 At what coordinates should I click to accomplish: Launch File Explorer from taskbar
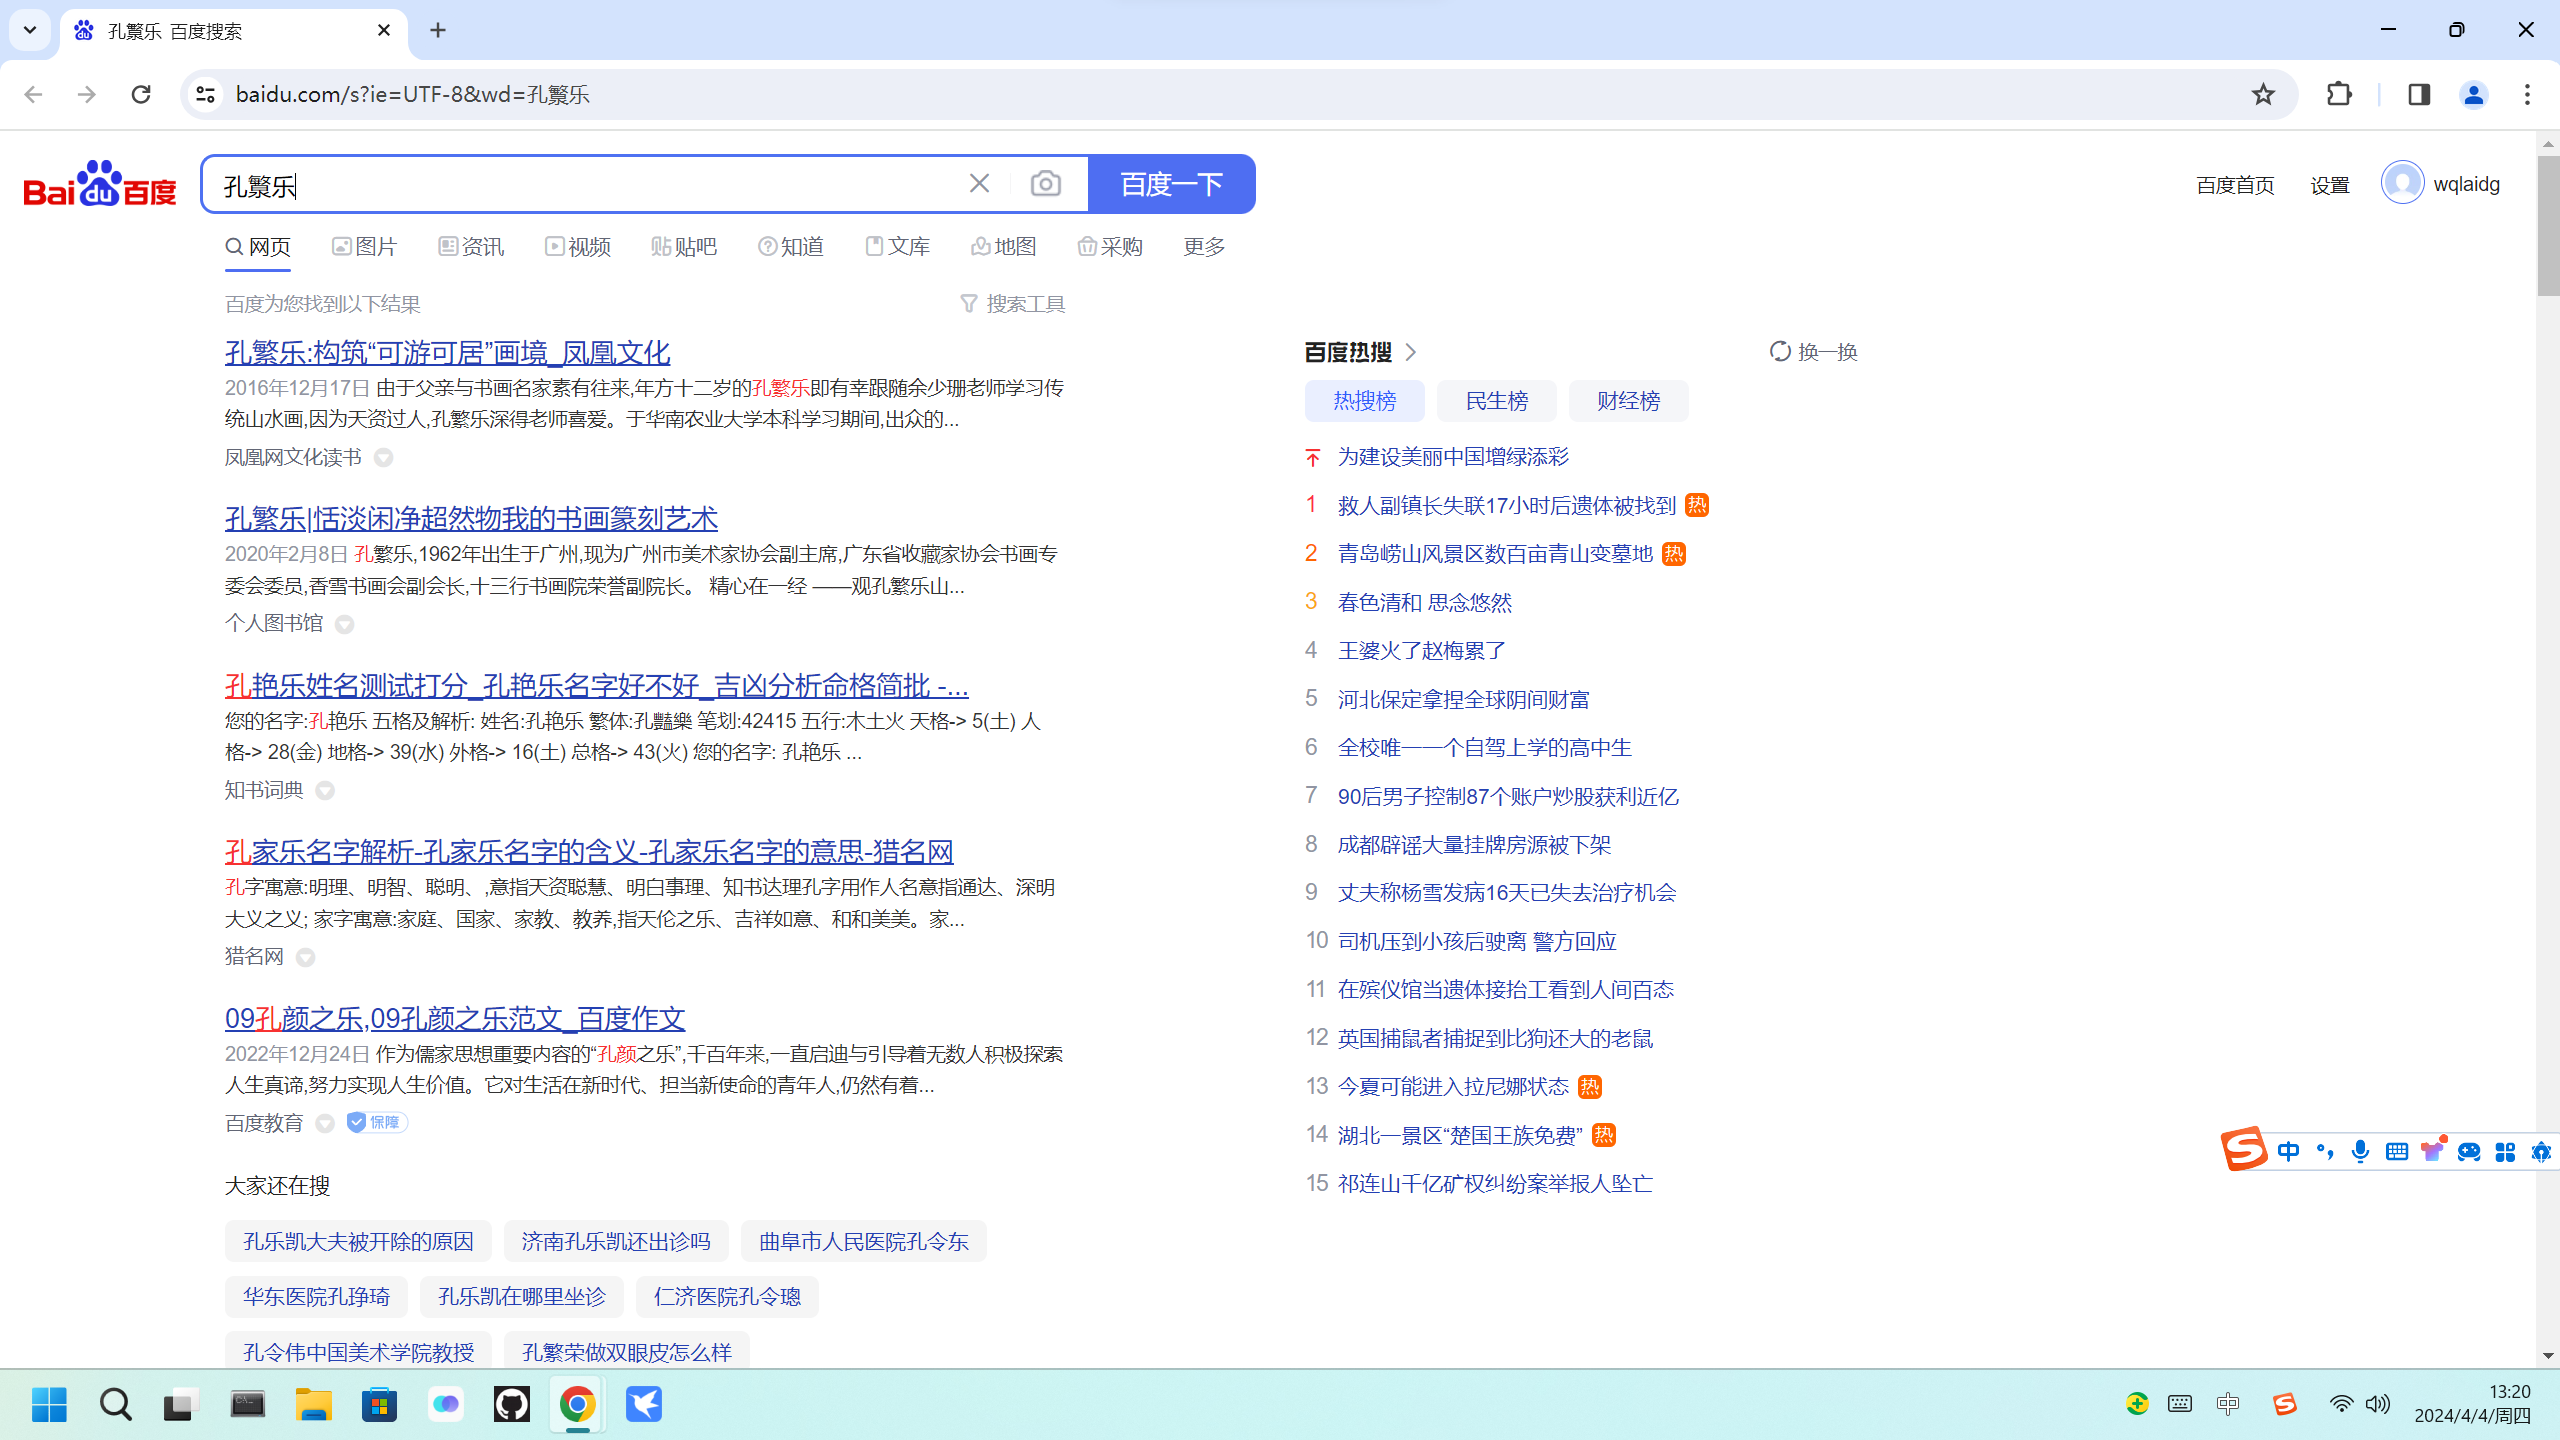(x=313, y=1404)
